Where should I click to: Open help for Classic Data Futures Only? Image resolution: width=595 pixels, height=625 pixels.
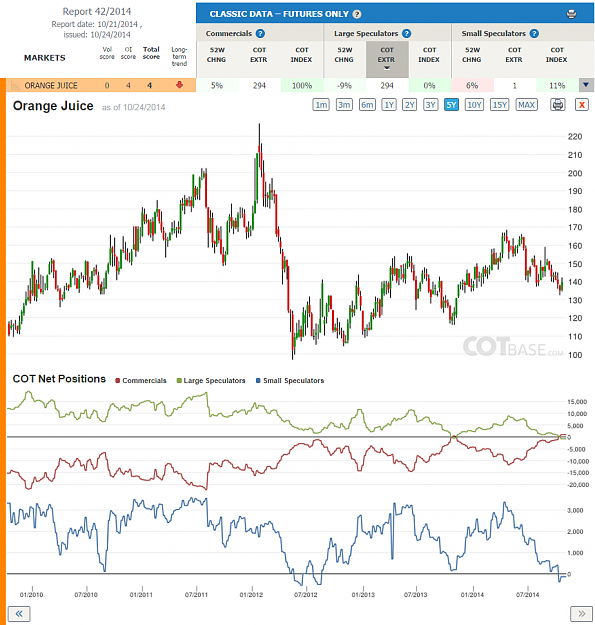[x=357, y=14]
